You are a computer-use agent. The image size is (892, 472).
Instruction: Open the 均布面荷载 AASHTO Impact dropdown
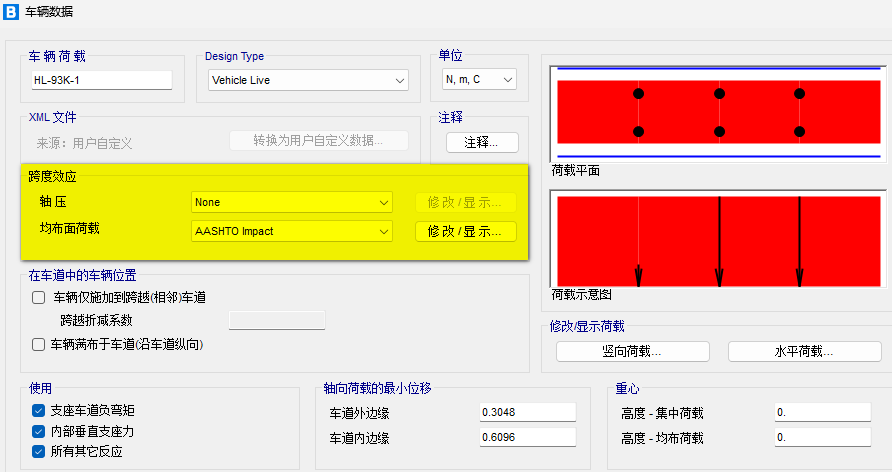[292, 231]
